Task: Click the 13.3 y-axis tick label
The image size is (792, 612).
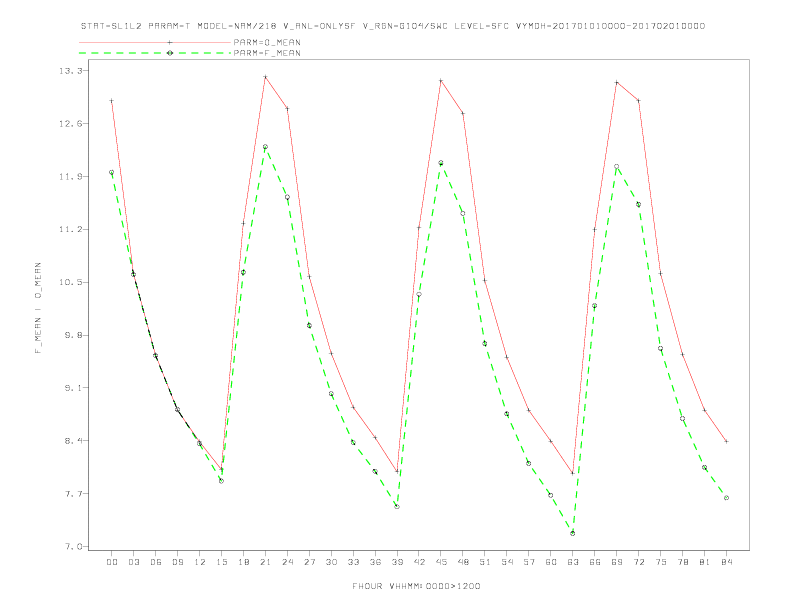Action: point(69,71)
